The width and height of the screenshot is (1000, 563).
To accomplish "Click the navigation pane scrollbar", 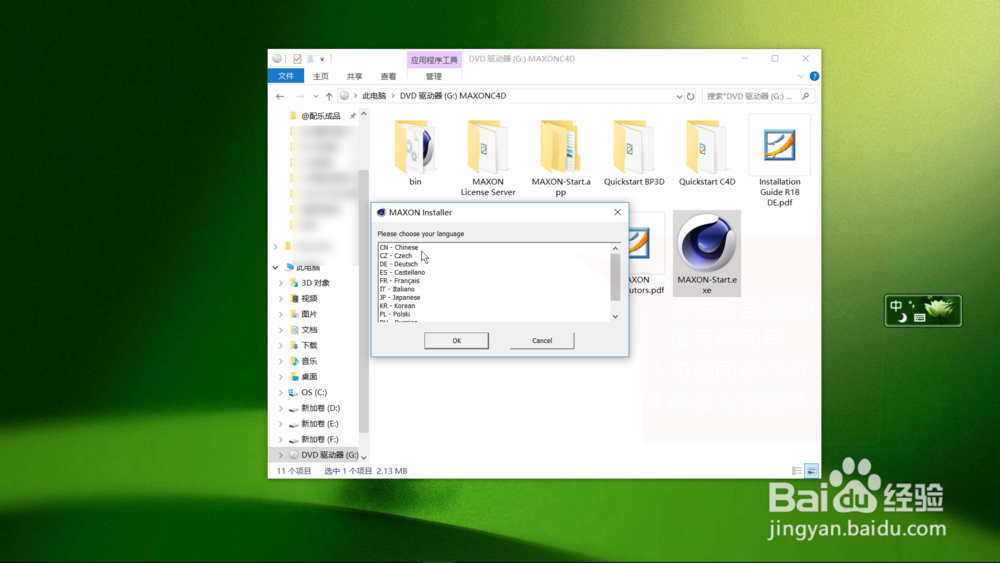I will (364, 300).
